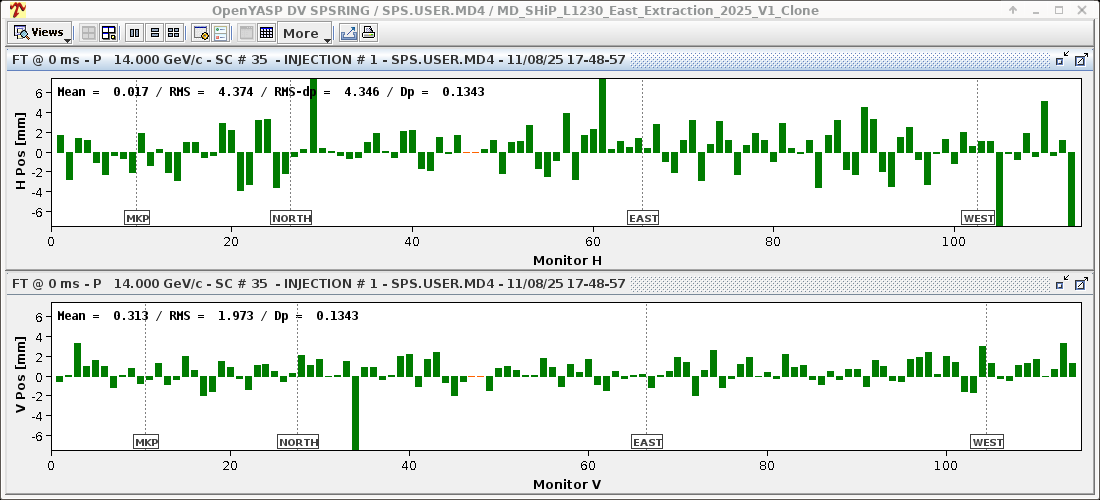Click the export chart icon
1100x500 pixels.
(x=348, y=33)
